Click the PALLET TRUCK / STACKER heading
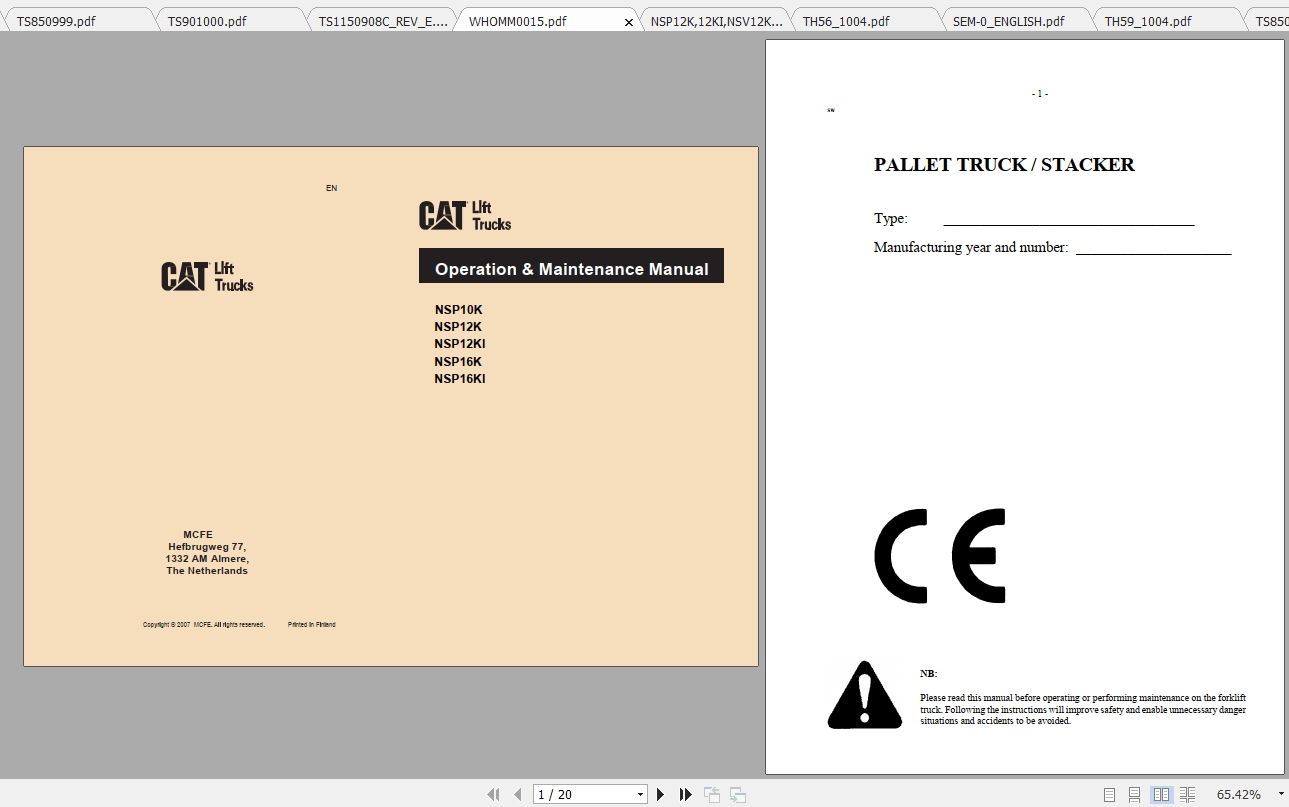 tap(1004, 165)
